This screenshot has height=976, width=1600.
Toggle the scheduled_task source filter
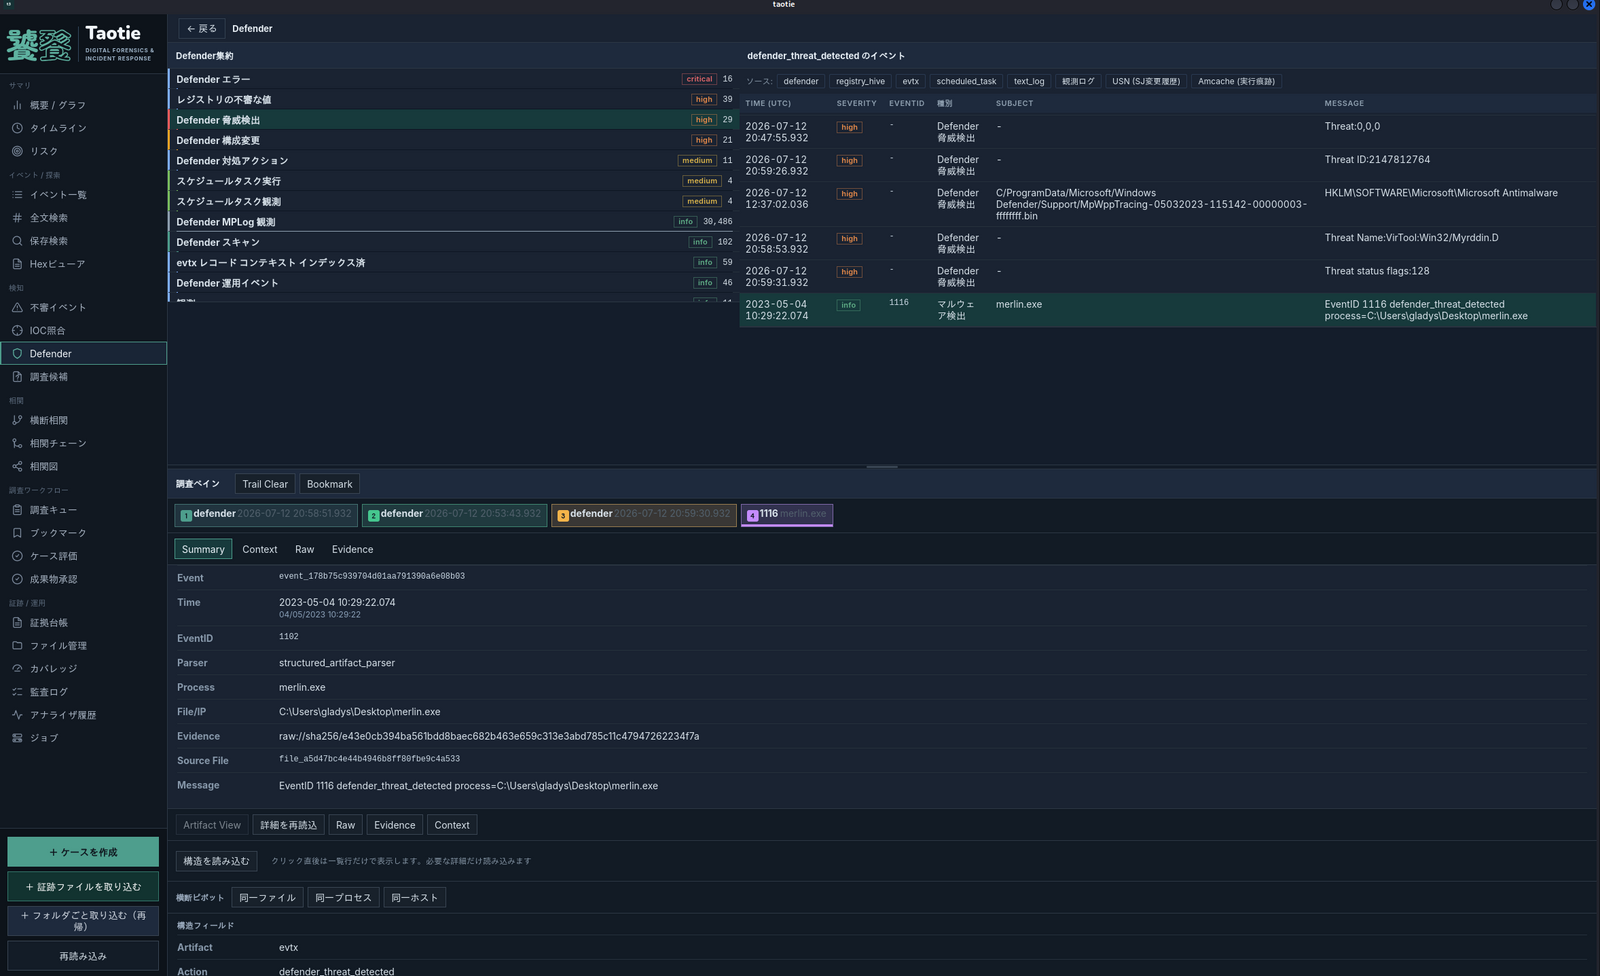coord(966,81)
